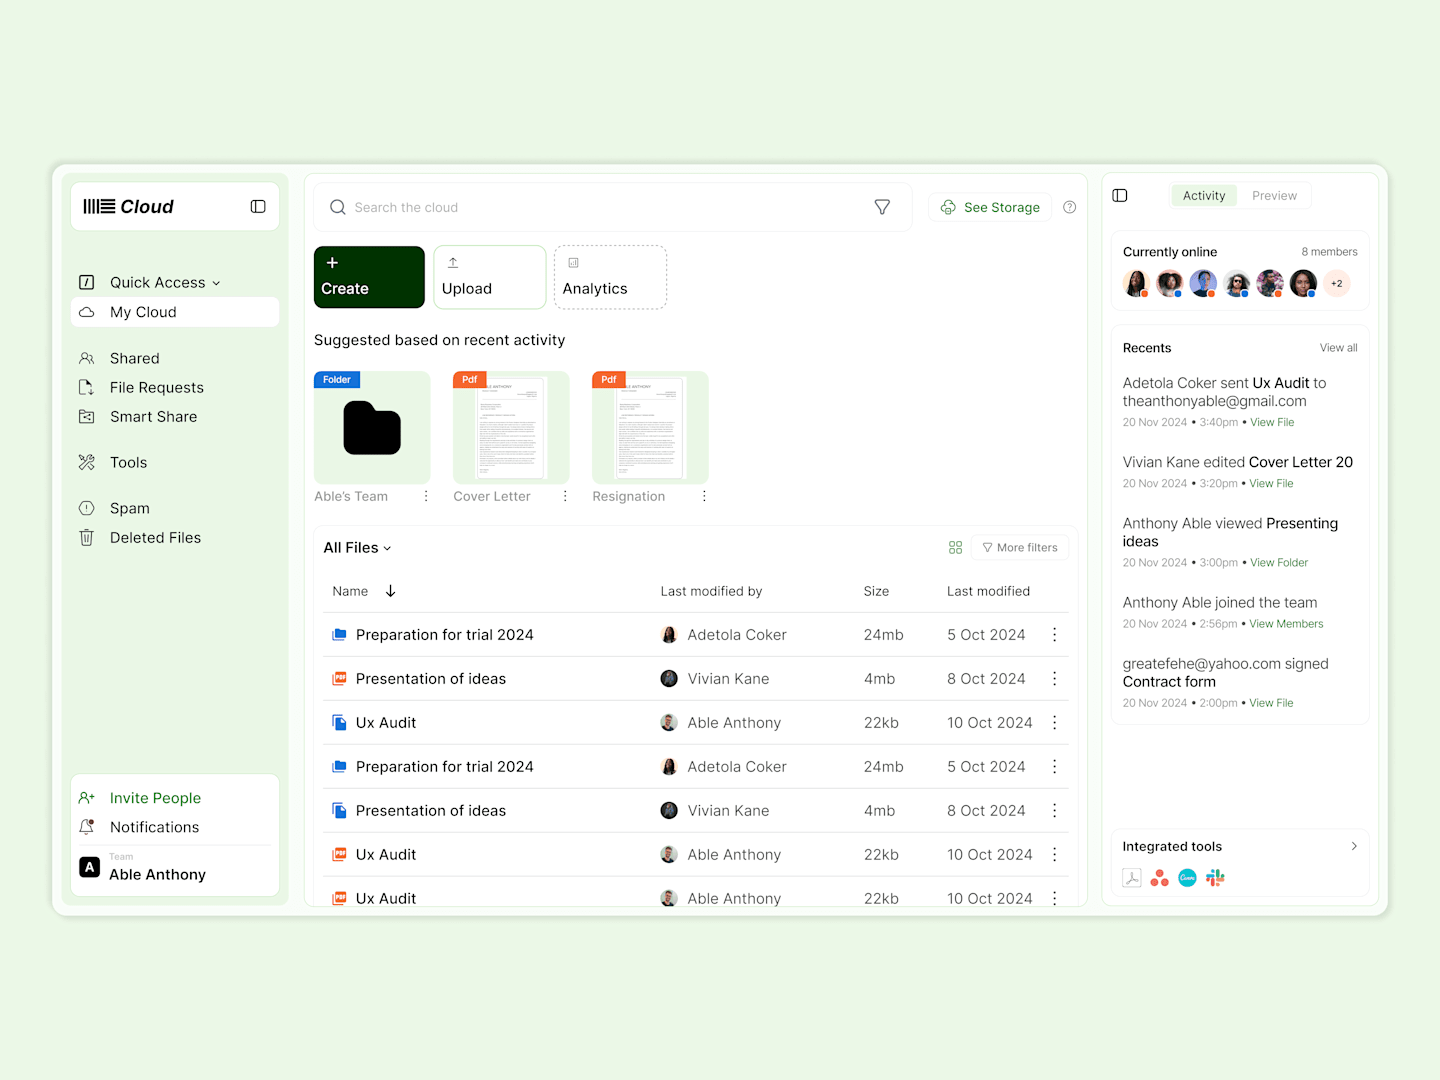Open Able's Team folder thumbnail
Screen dimensions: 1440x1080
[372, 428]
